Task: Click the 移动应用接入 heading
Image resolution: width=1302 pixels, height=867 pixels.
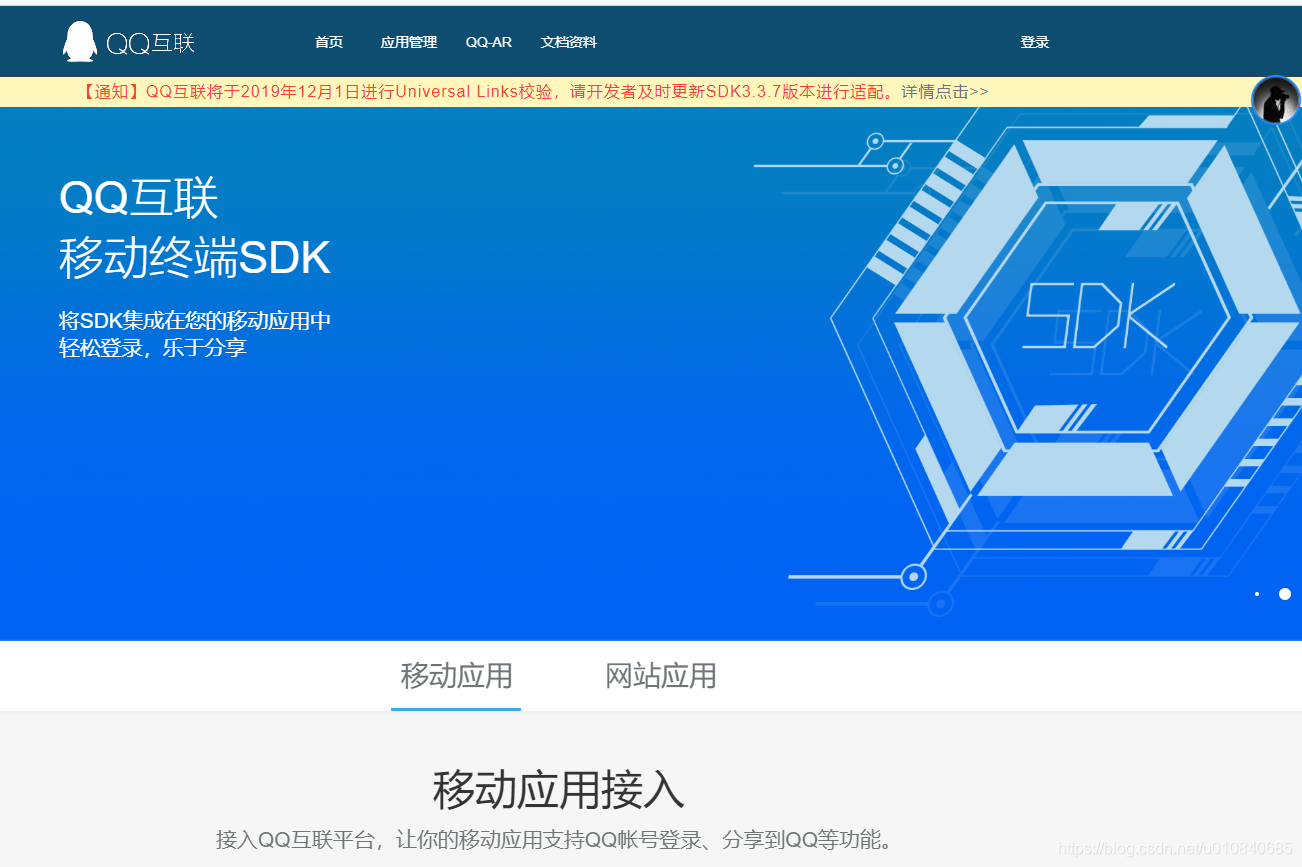Action: click(x=558, y=791)
